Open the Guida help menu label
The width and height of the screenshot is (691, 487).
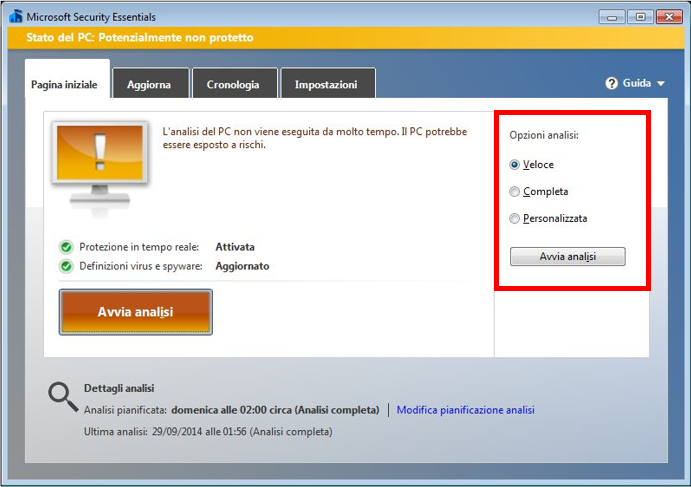636,83
